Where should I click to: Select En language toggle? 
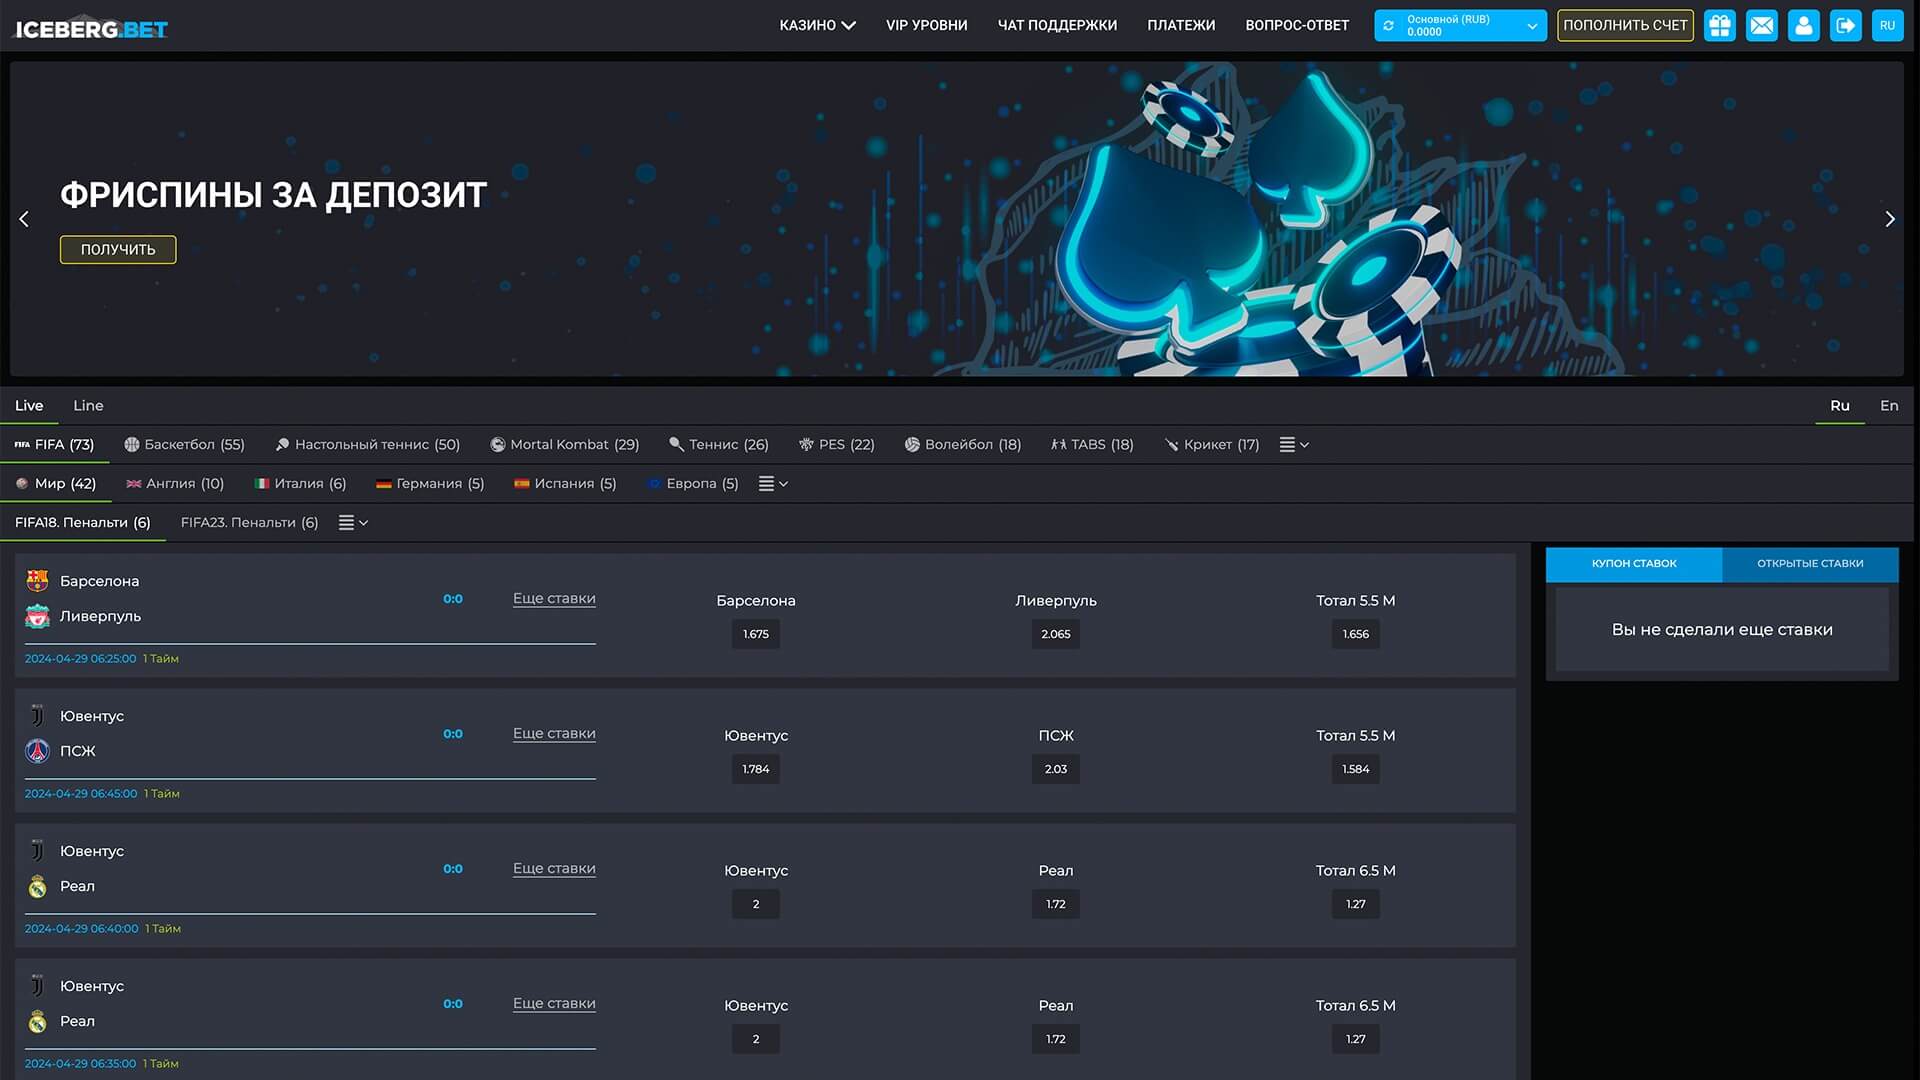tap(1889, 405)
